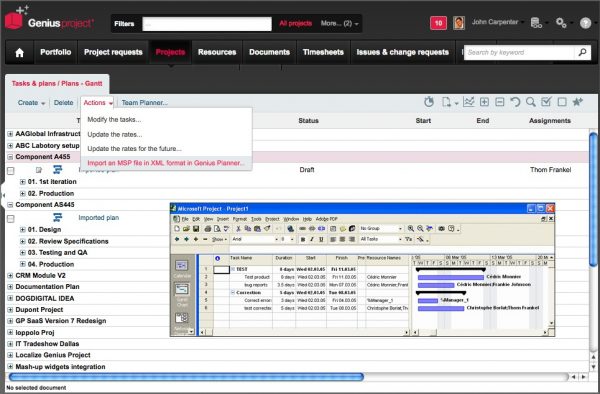The image size is (600, 394).
Task: Tick the checkbox beside the Component AS445 imported plan
Action: 11,218
